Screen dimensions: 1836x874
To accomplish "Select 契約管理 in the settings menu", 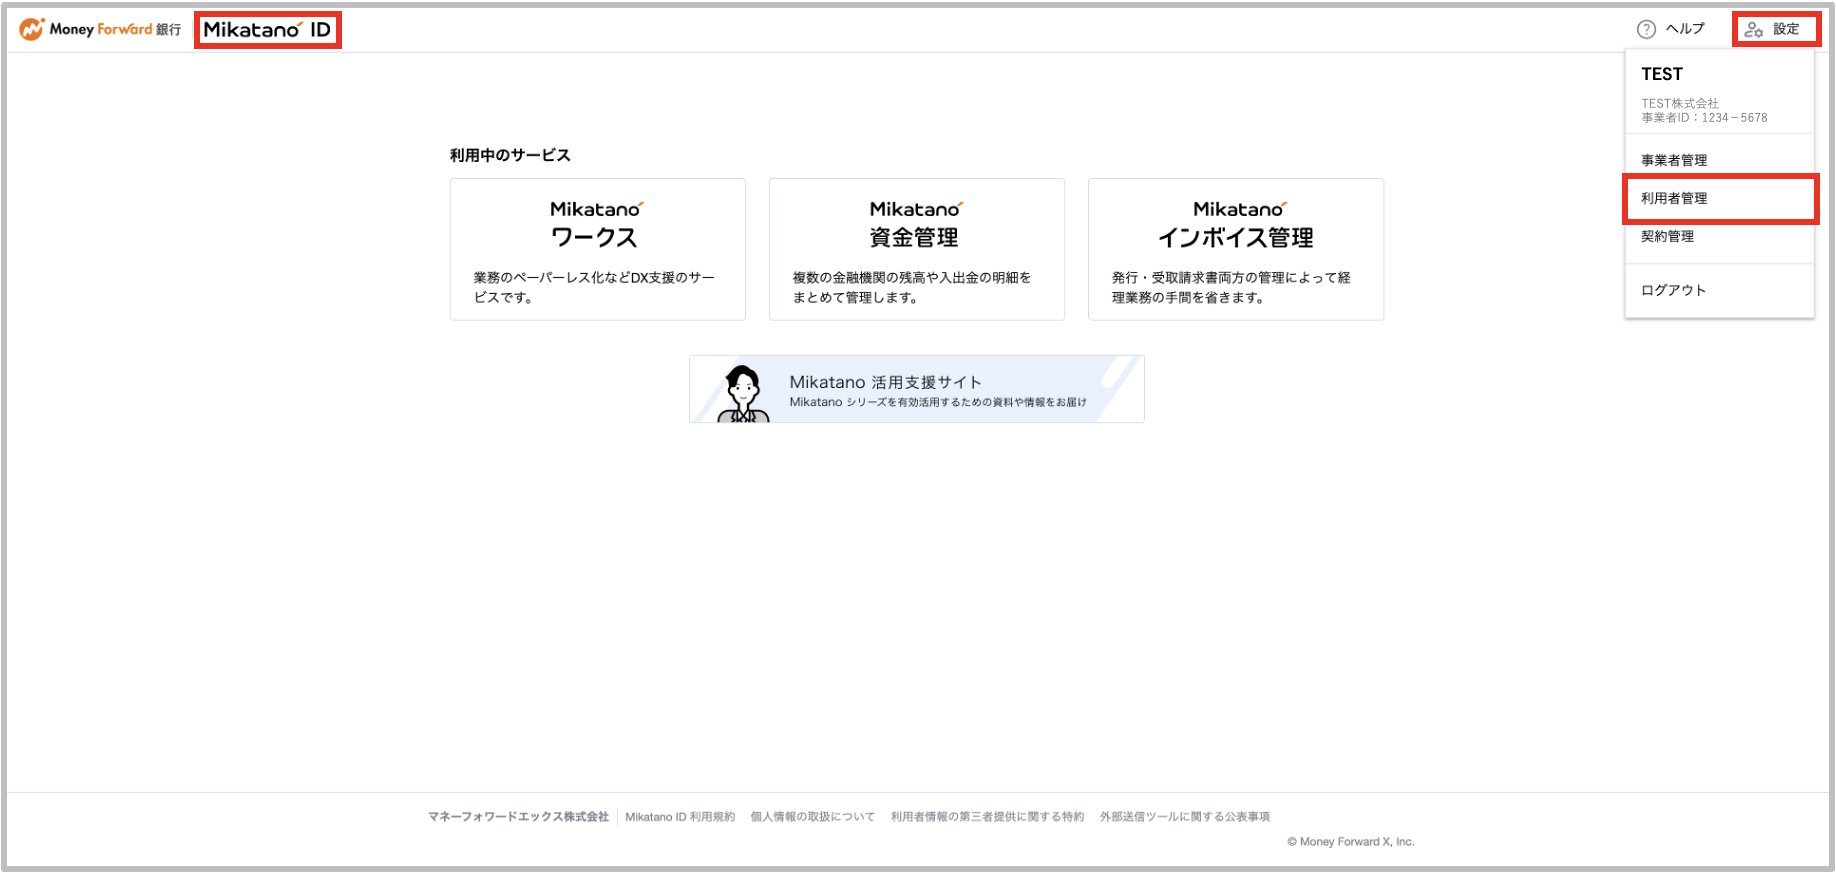I will [1667, 236].
